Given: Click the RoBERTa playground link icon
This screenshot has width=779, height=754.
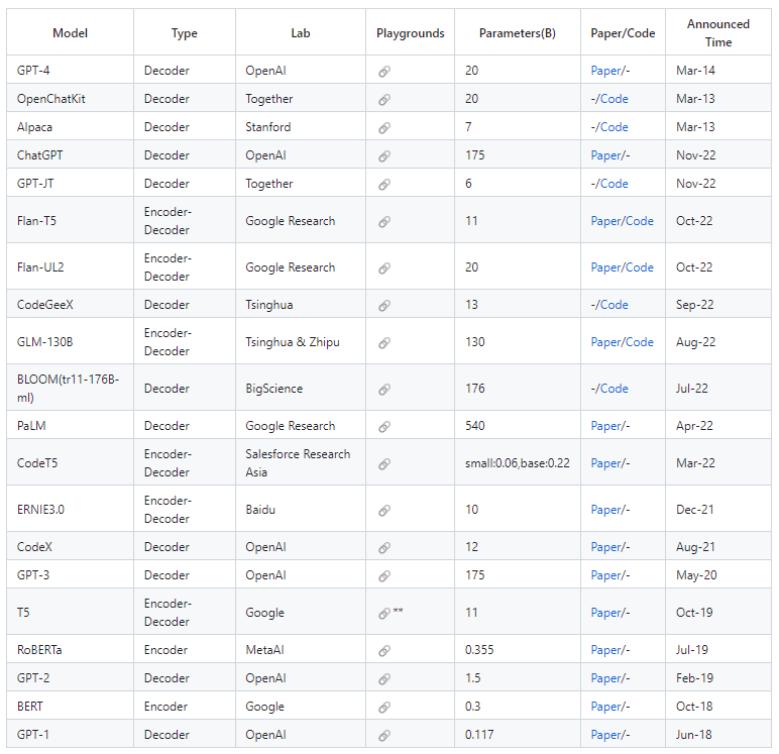Looking at the screenshot, I should (x=383, y=650).
